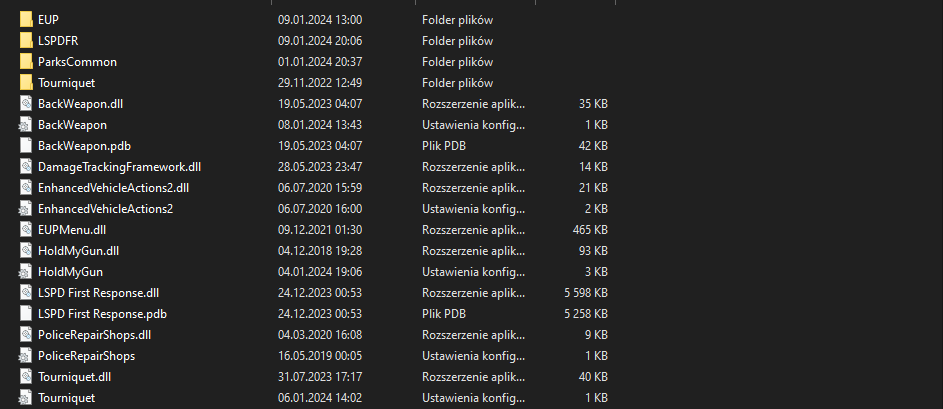The width and height of the screenshot is (943, 409).
Task: Select Tourniquet.dll file name
Action: pos(74,377)
